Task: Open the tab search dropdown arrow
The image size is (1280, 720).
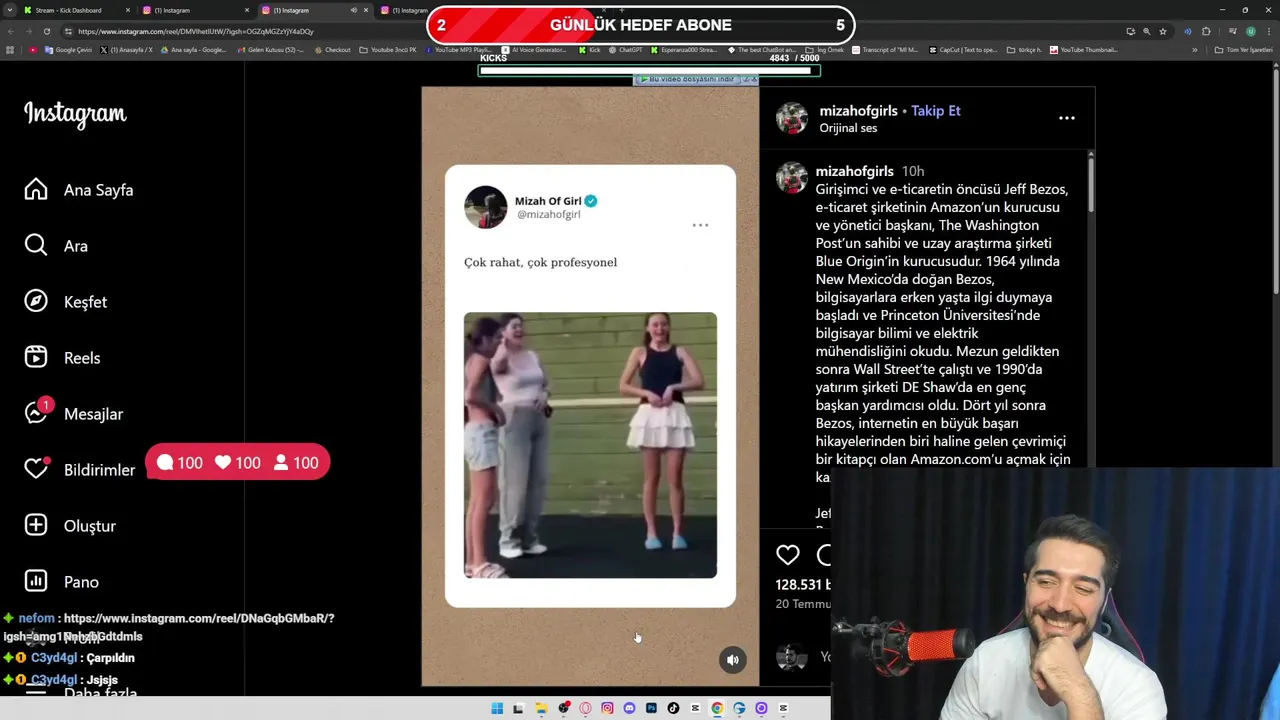Action: (x=10, y=10)
